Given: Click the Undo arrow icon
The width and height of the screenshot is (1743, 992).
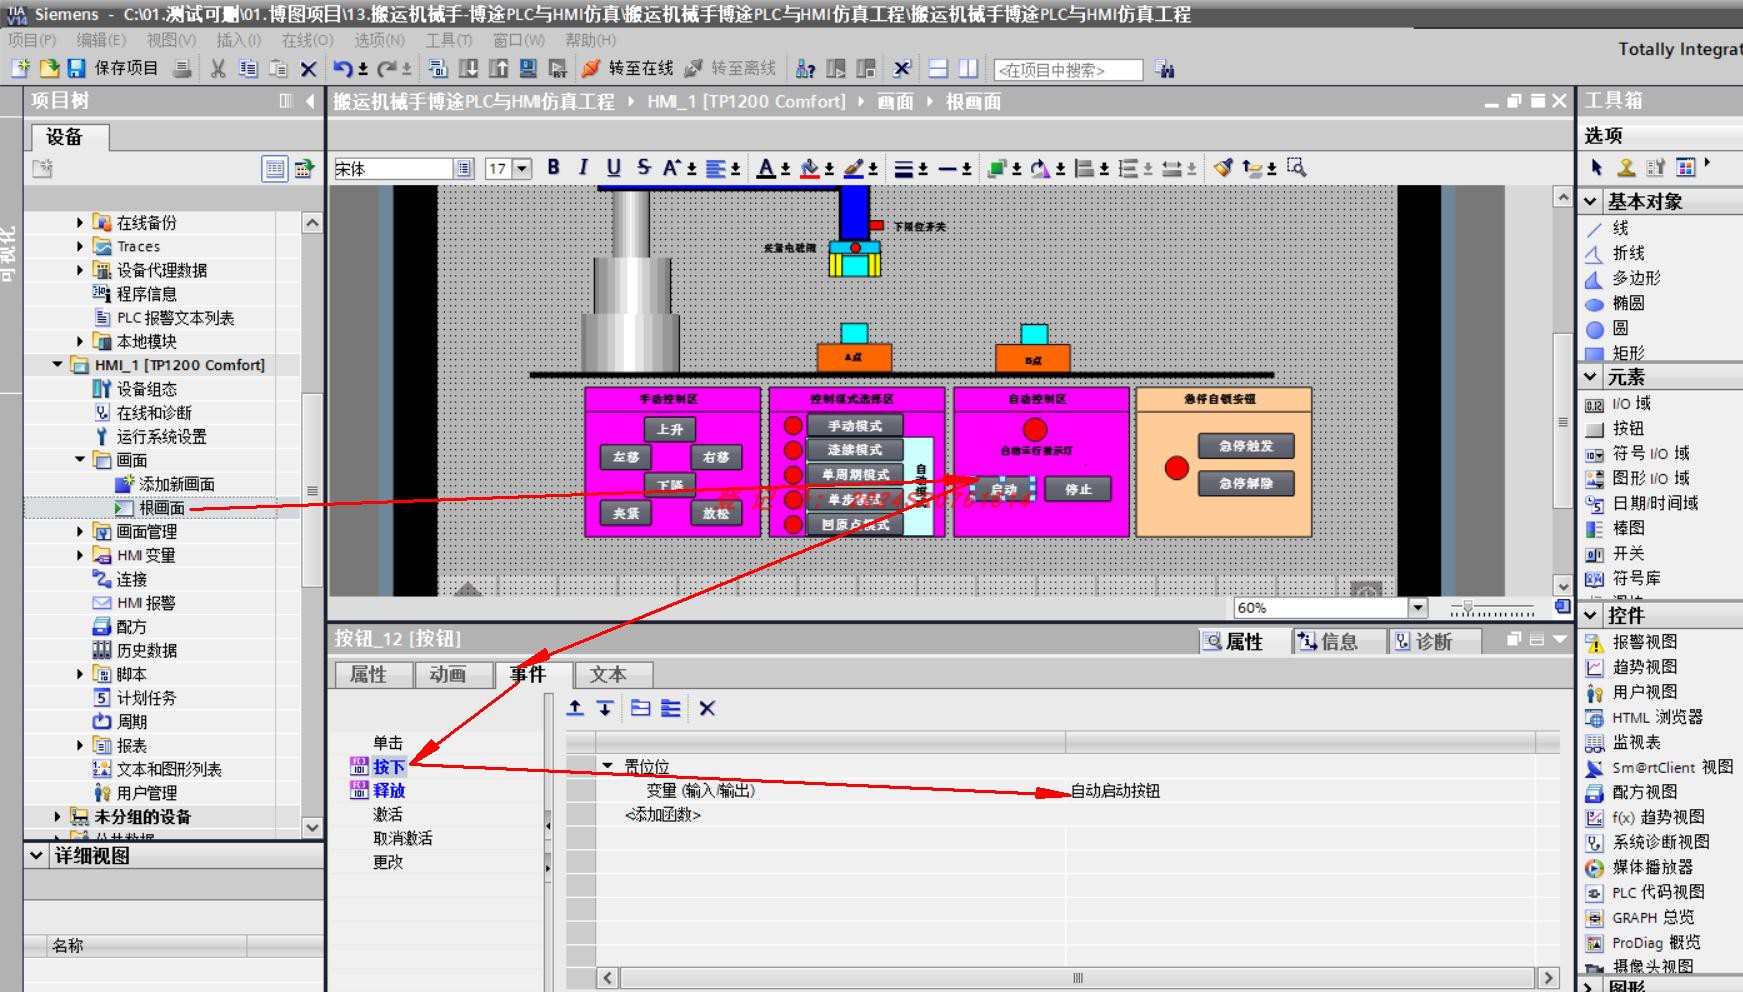Looking at the screenshot, I should (343, 68).
